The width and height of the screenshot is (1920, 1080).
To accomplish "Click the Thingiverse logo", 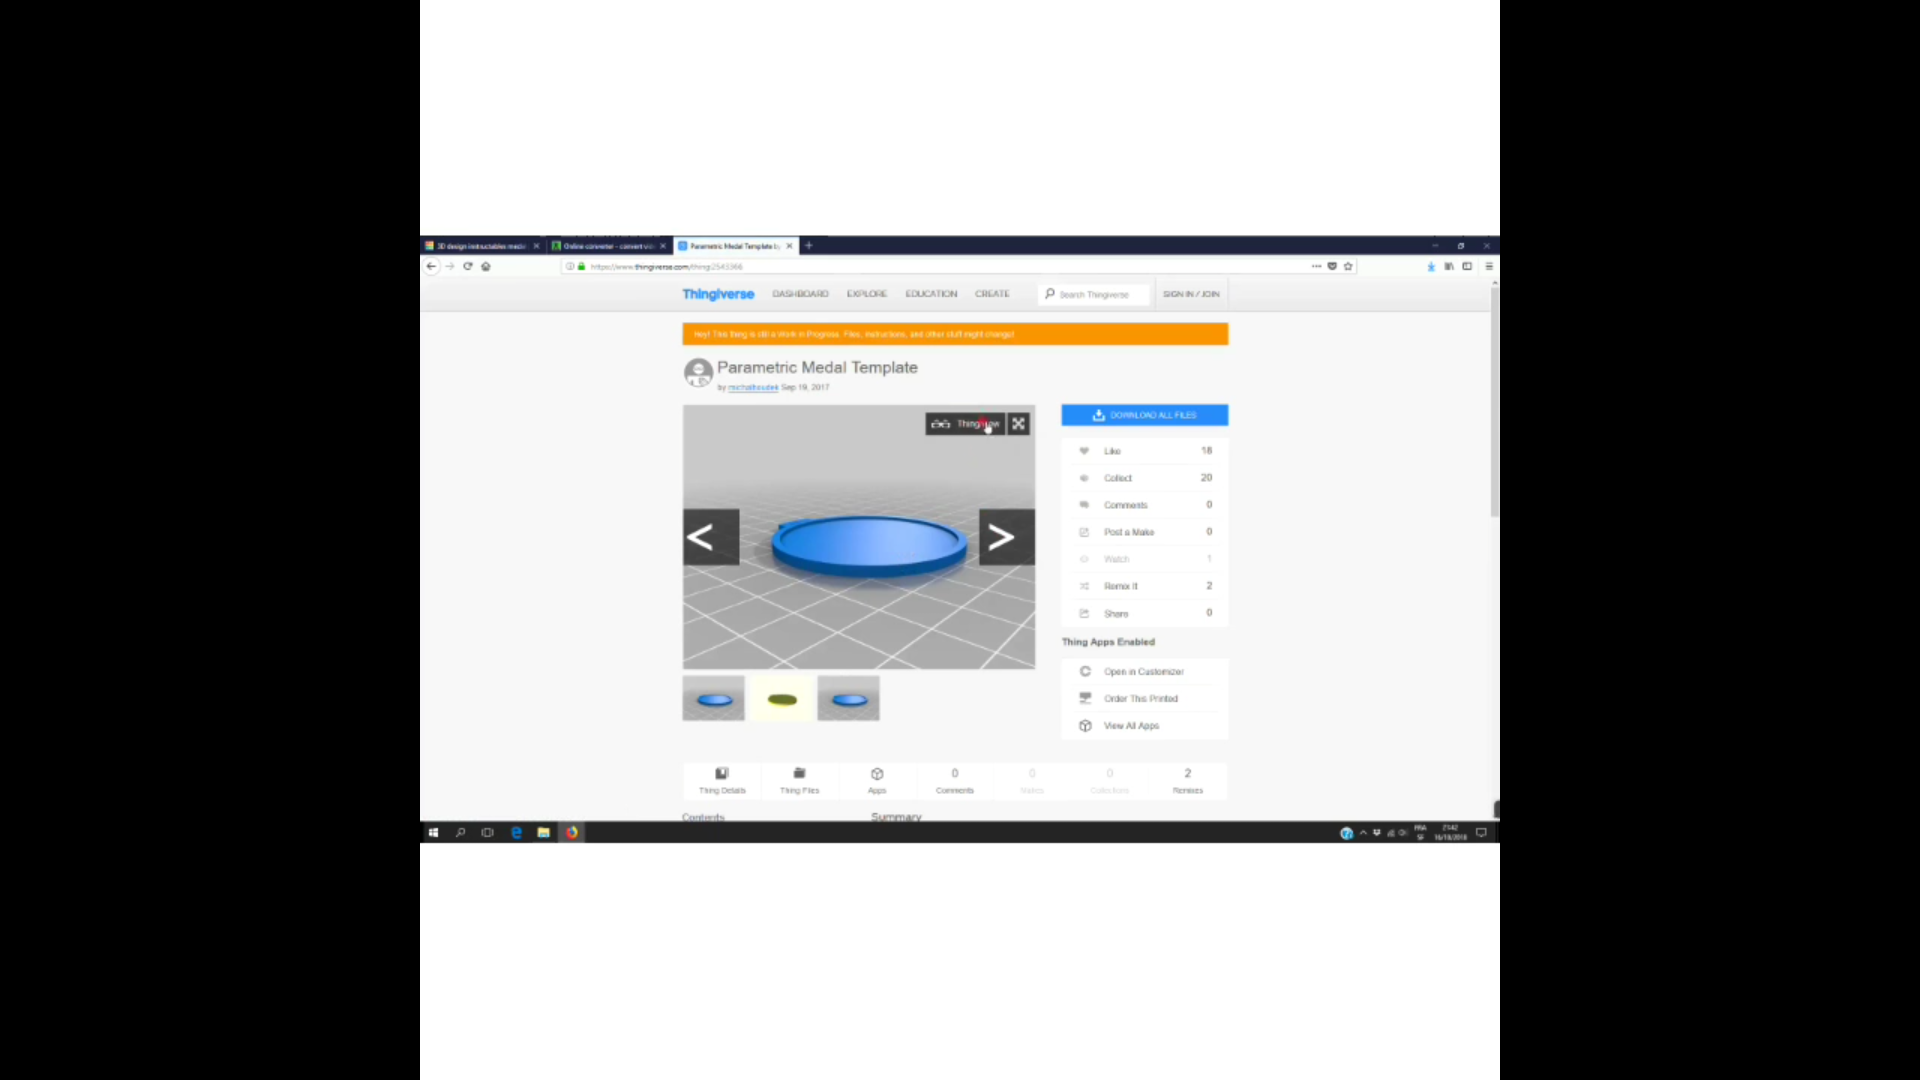I will (x=718, y=294).
